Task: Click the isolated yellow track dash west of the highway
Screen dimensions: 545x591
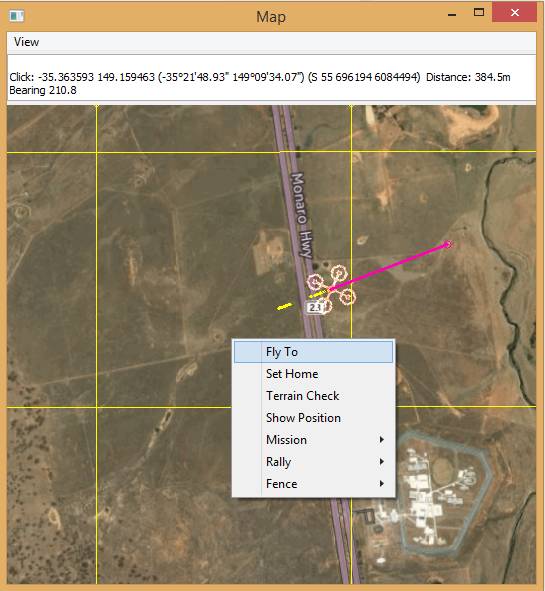Action: (x=285, y=306)
